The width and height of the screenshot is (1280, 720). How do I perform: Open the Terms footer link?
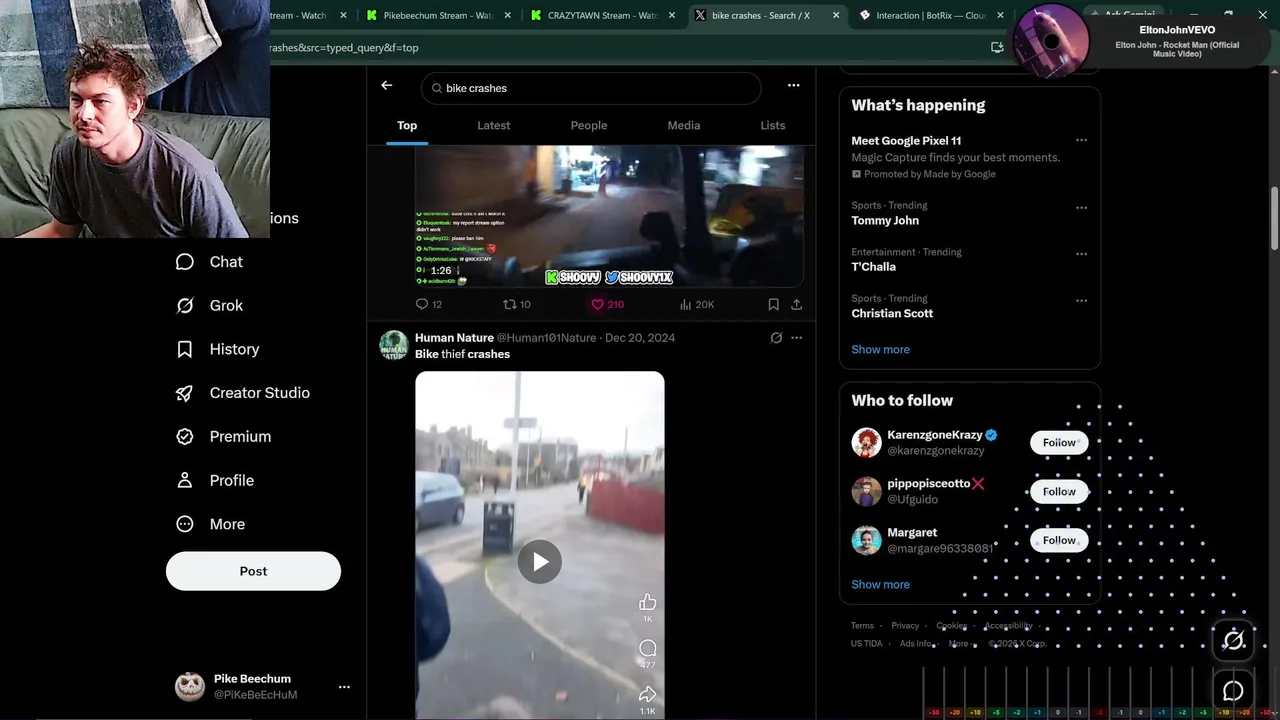[862, 625]
